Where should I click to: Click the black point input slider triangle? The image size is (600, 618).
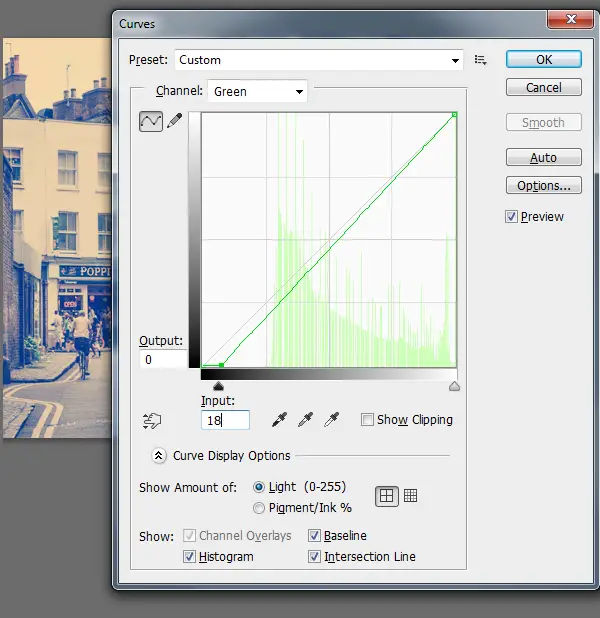[219, 386]
